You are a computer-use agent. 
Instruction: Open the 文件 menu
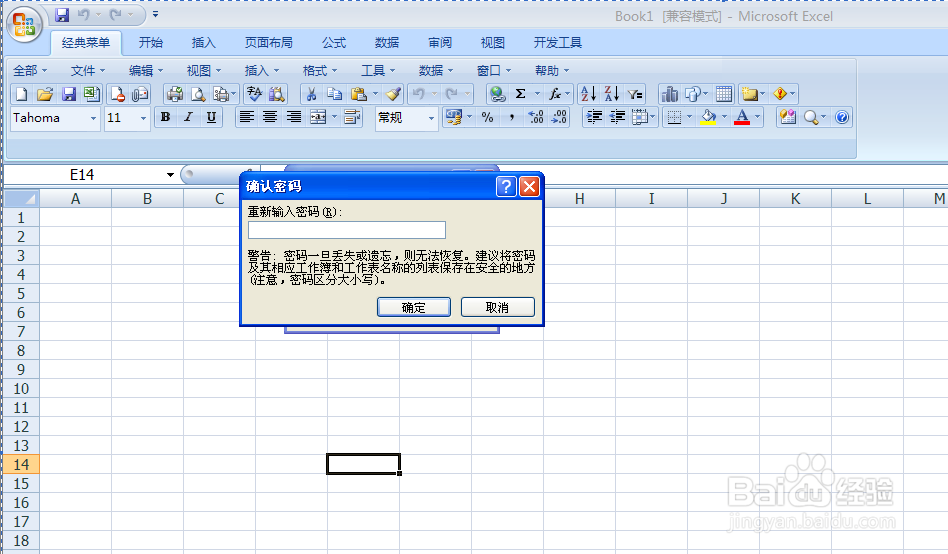tap(88, 71)
